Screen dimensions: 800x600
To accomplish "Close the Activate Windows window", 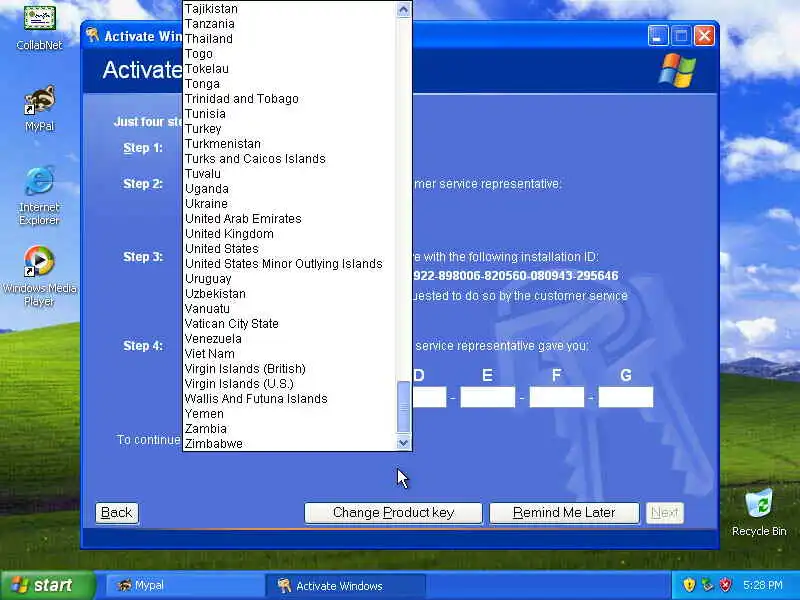I will coord(704,36).
